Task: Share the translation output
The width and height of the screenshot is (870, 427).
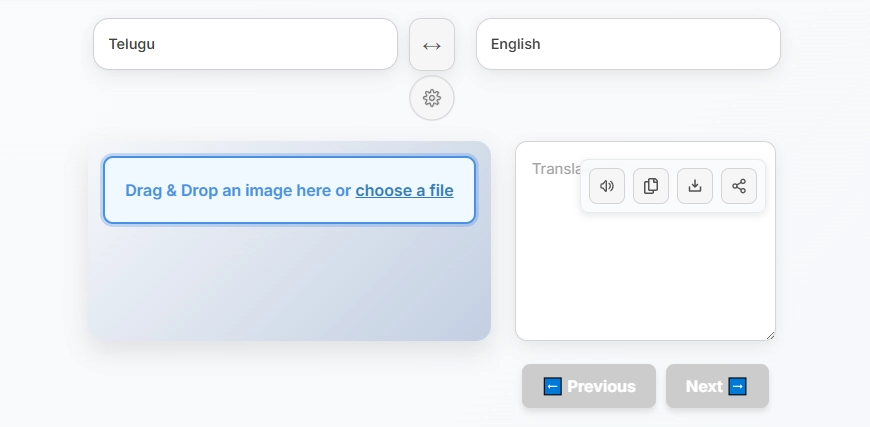Action: coord(739,186)
